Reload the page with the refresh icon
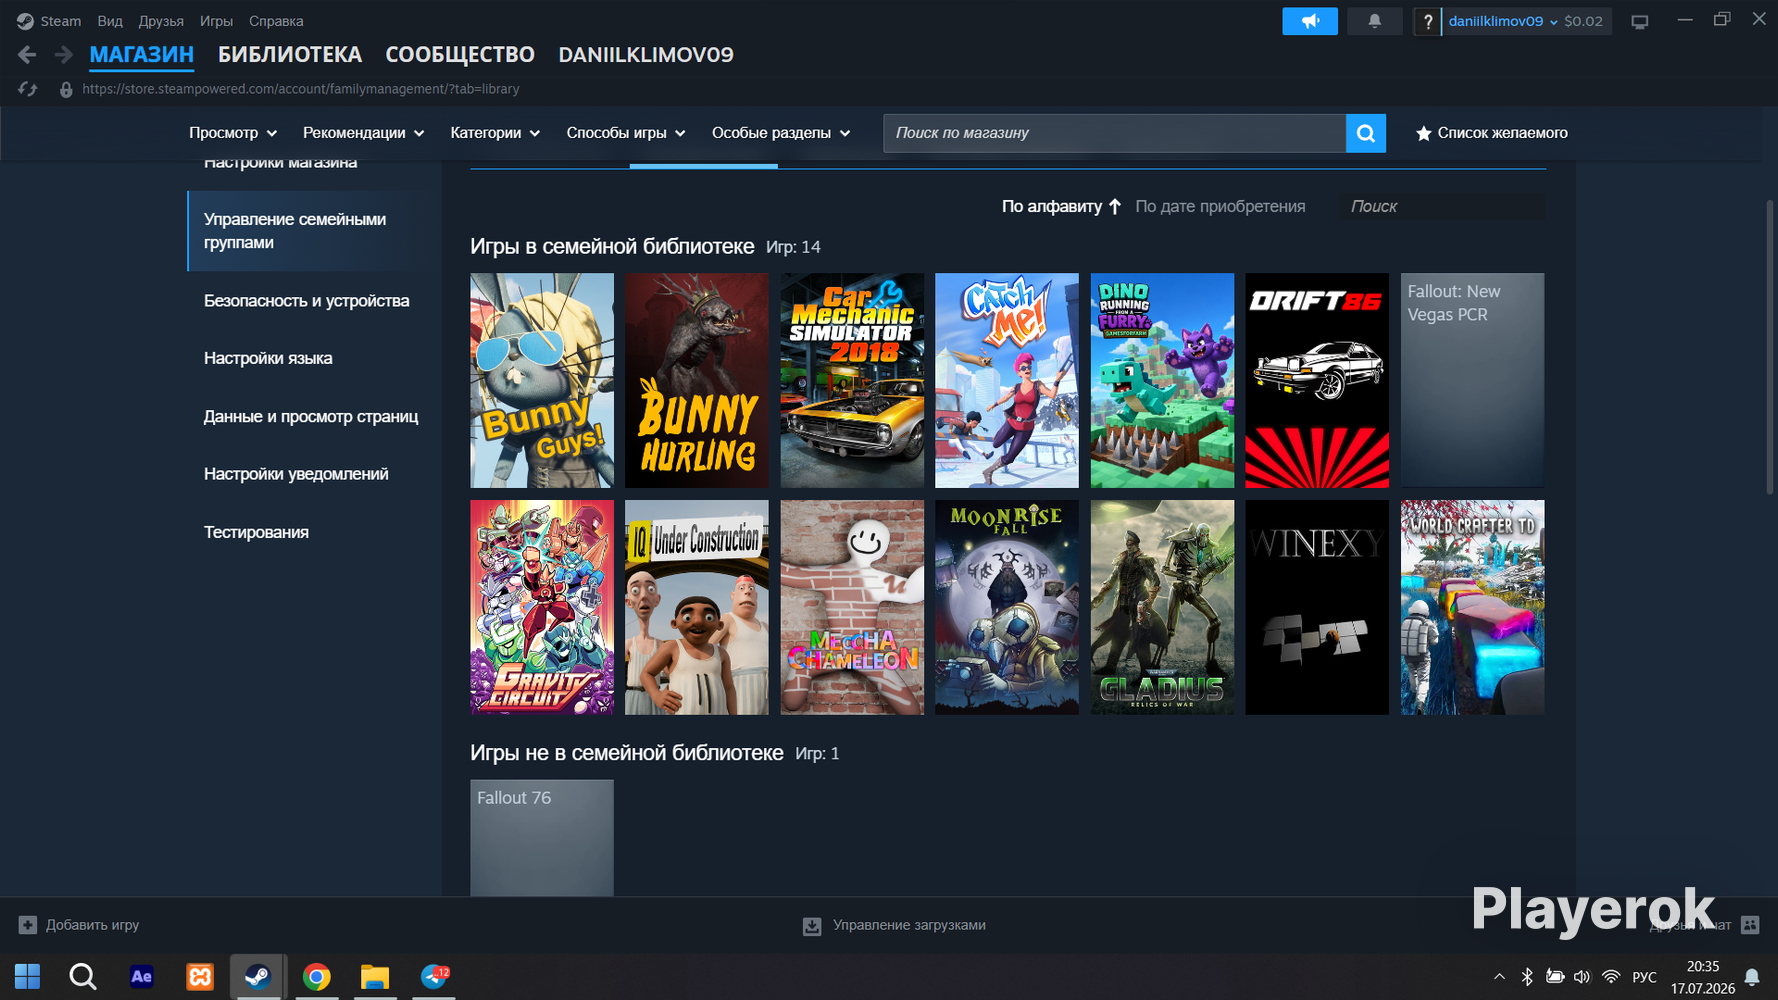This screenshot has width=1778, height=1000. point(27,89)
